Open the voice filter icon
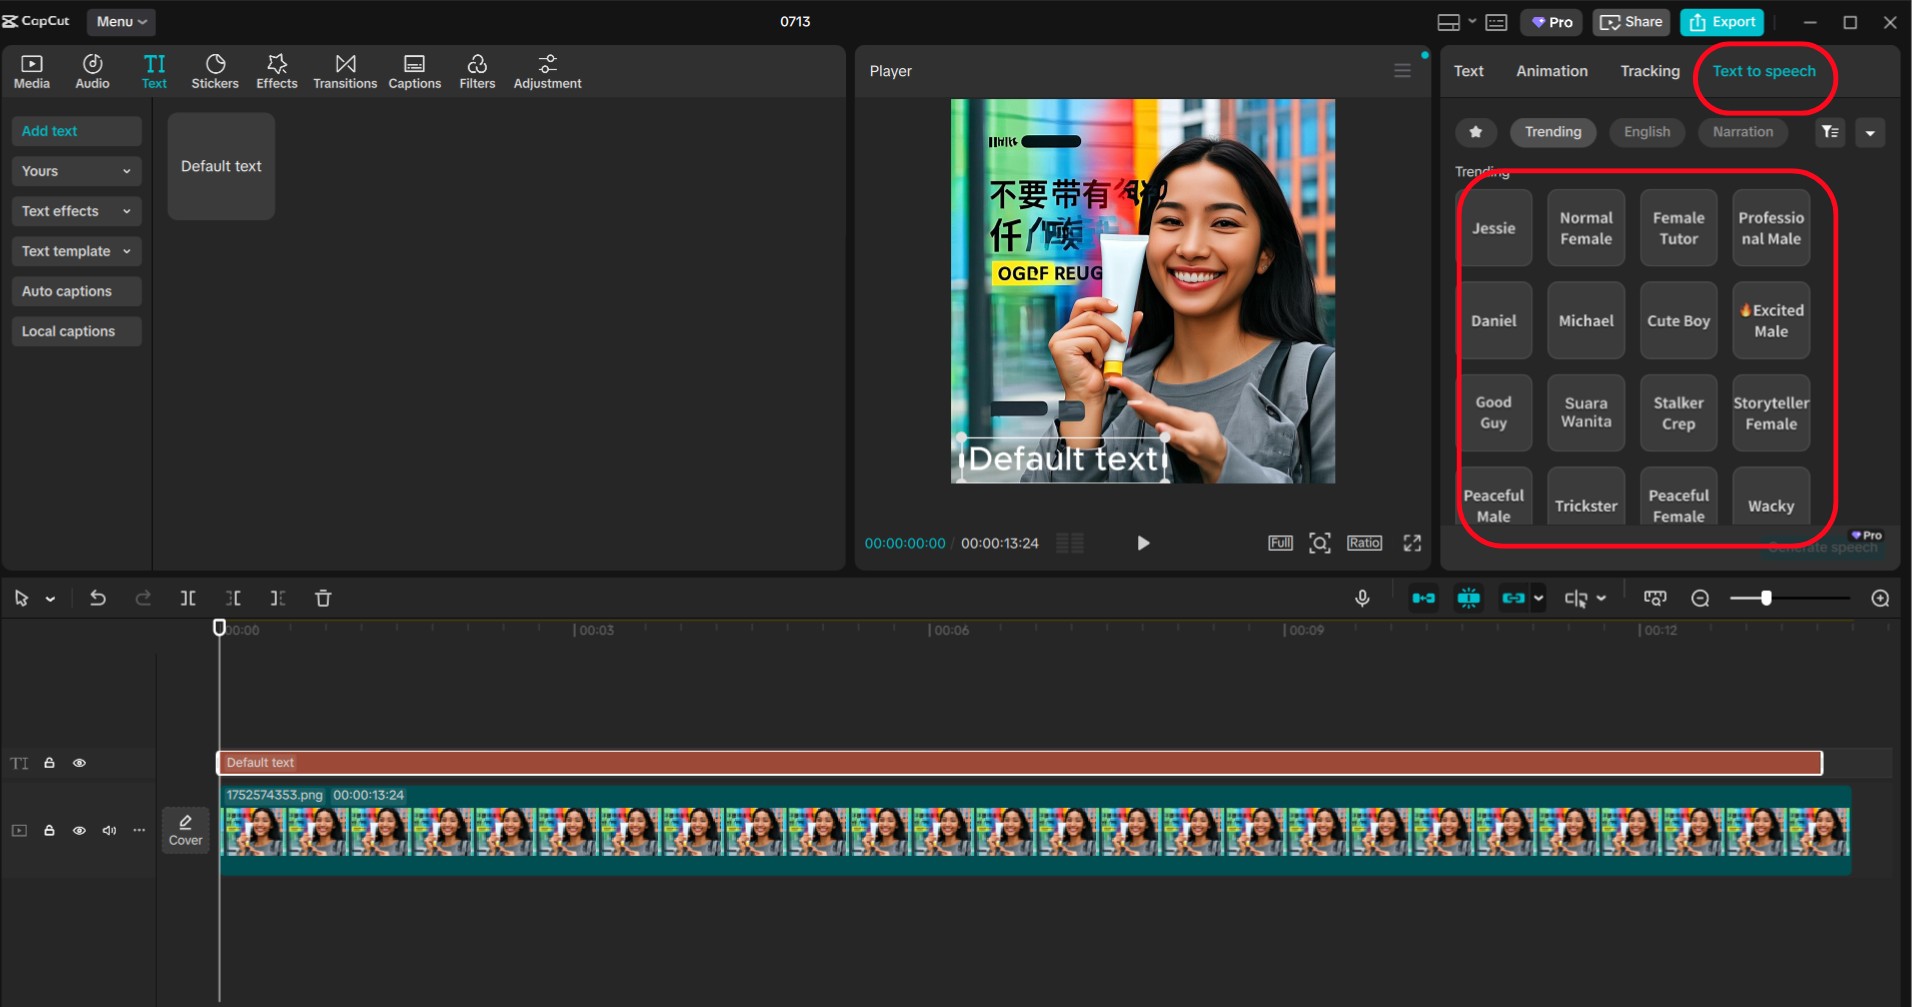 [1830, 132]
